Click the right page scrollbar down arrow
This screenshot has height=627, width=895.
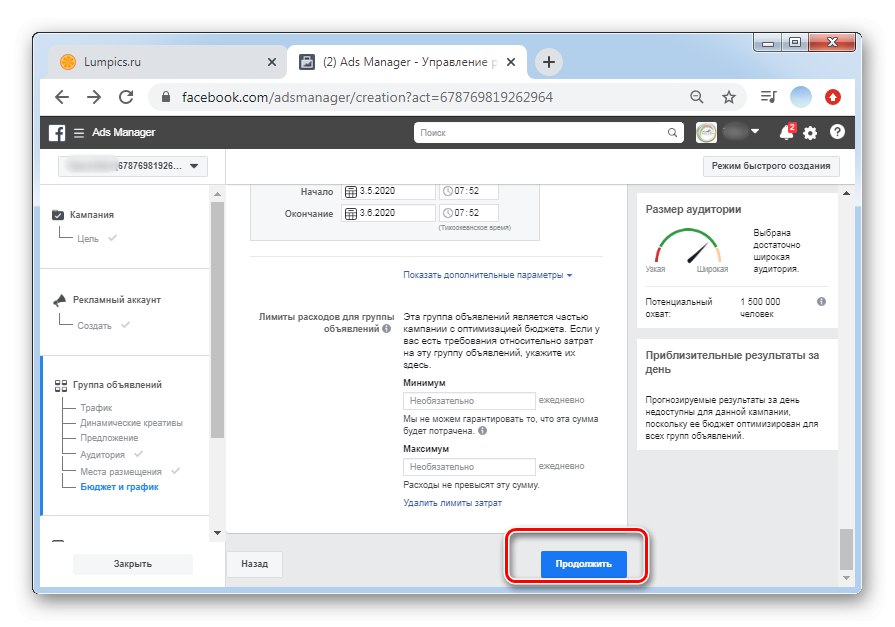coord(846,578)
